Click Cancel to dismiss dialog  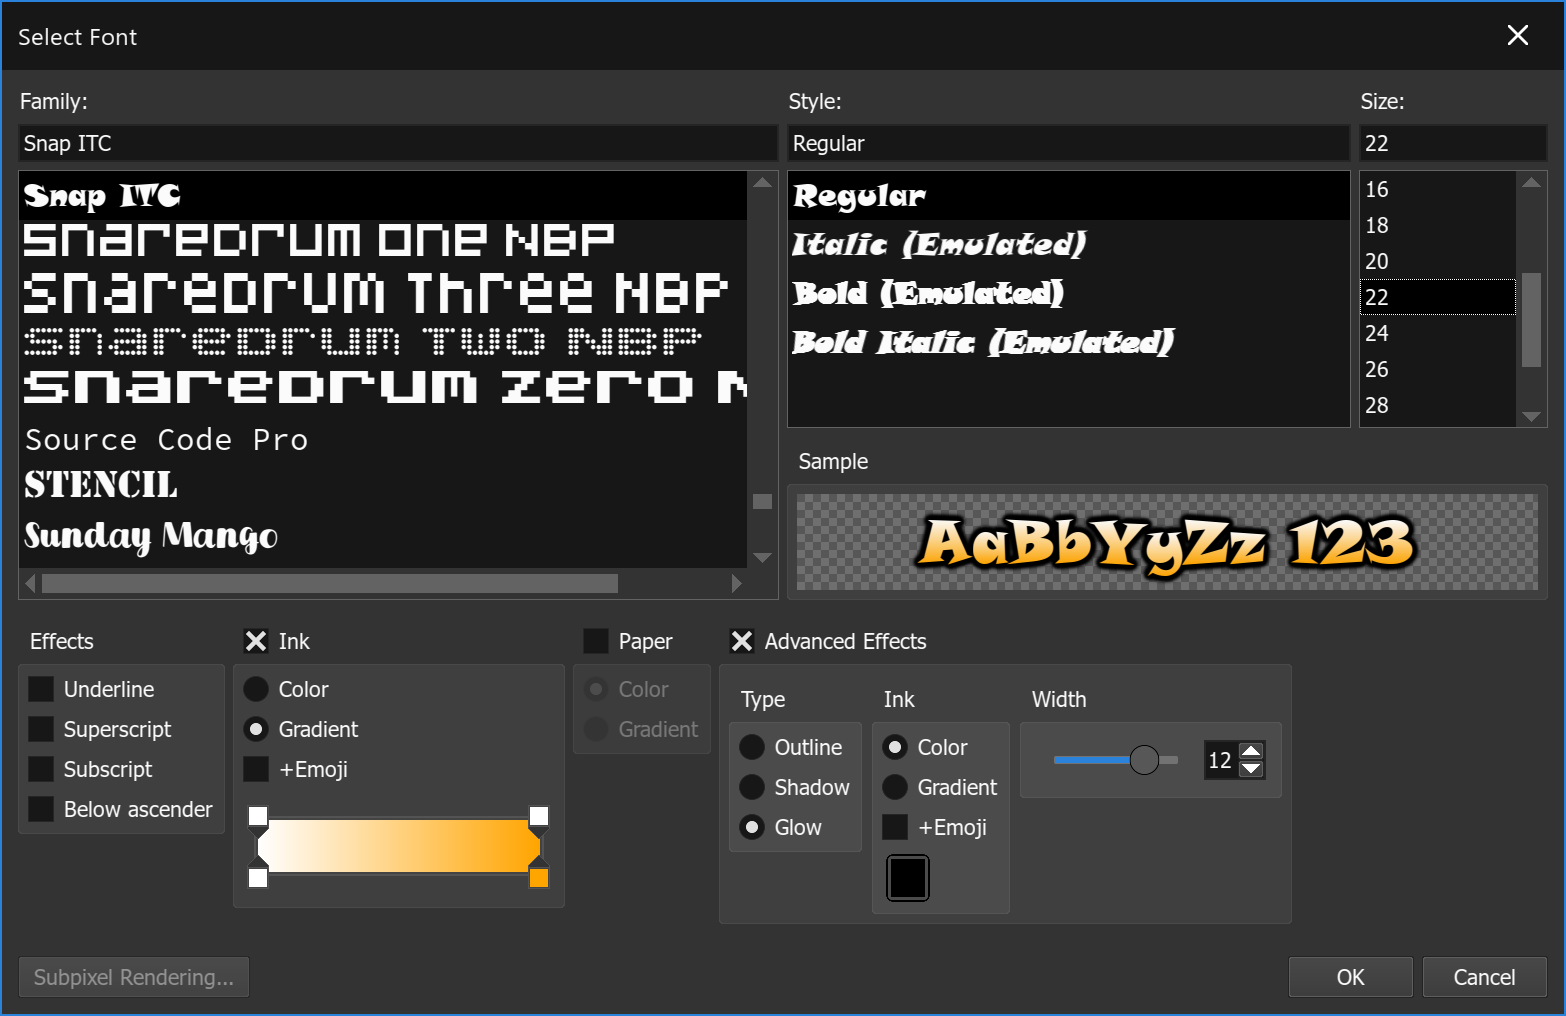tap(1484, 977)
